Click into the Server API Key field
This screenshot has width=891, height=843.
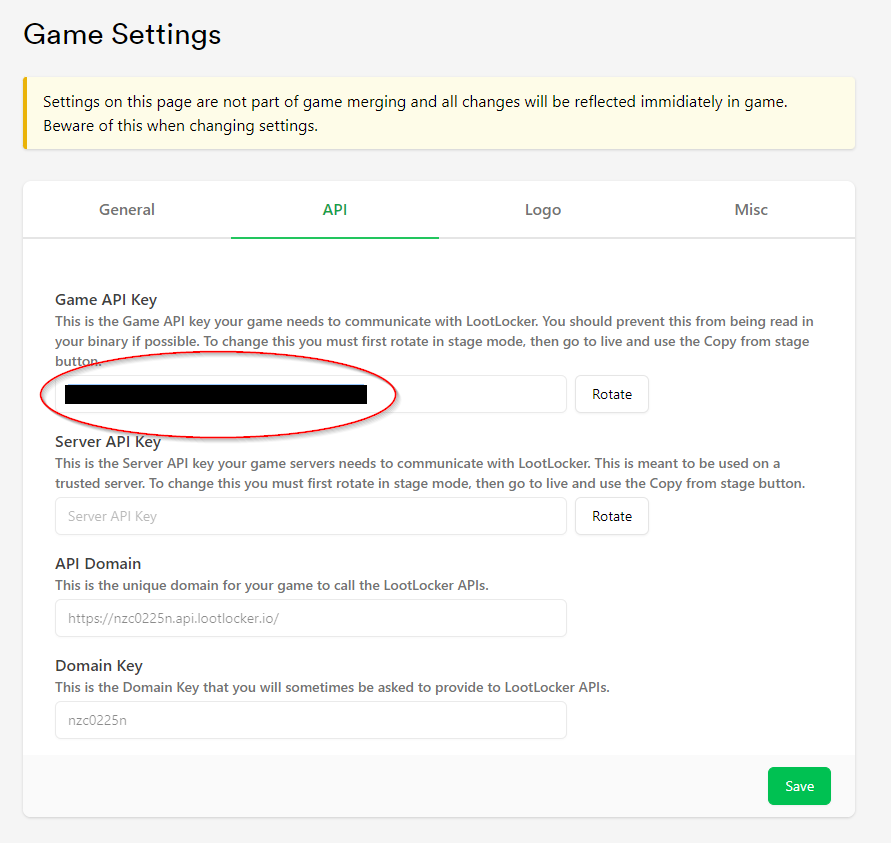pos(311,516)
